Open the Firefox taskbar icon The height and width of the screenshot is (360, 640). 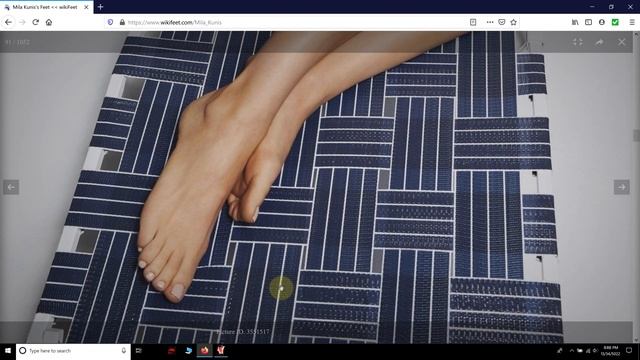(204, 351)
